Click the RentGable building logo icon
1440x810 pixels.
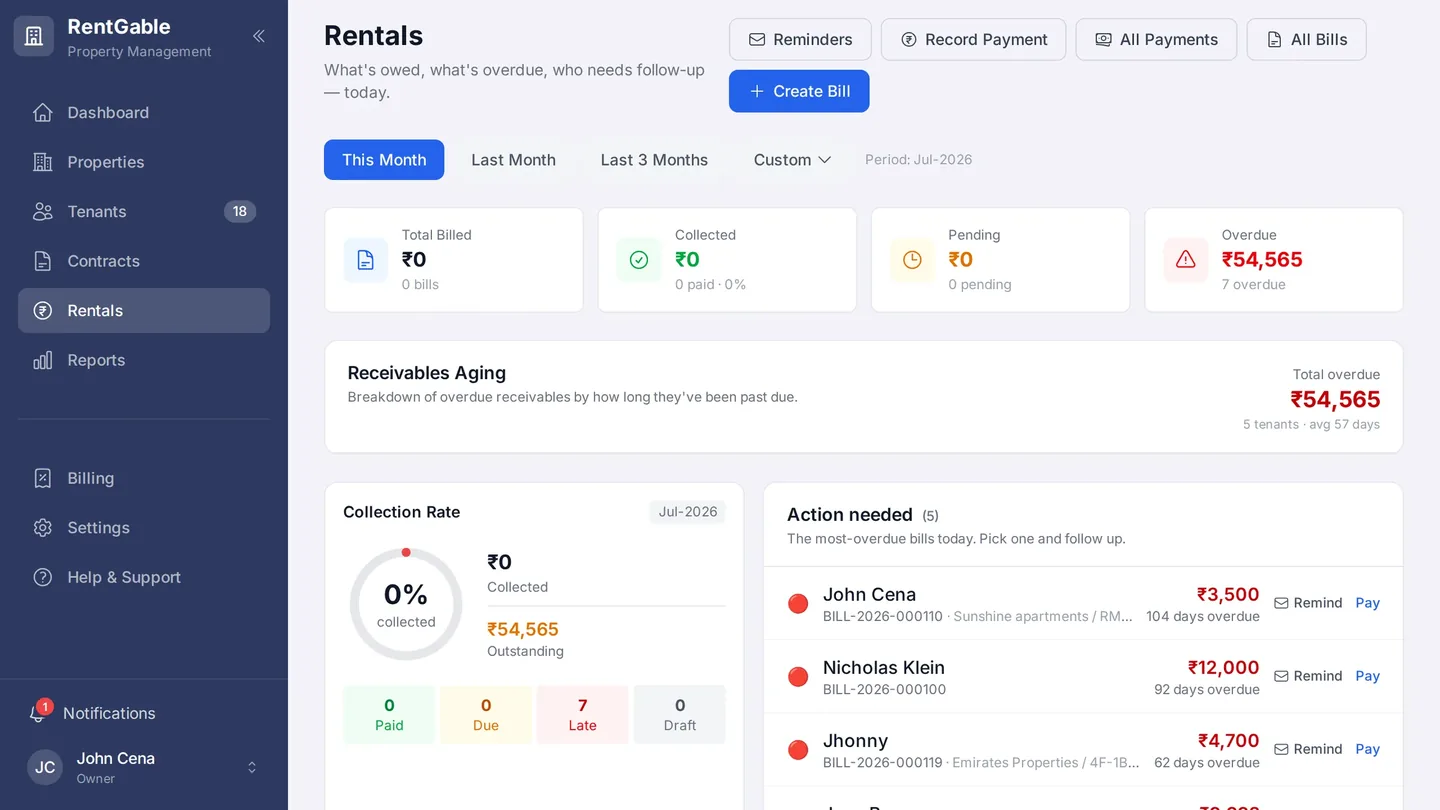click(34, 36)
